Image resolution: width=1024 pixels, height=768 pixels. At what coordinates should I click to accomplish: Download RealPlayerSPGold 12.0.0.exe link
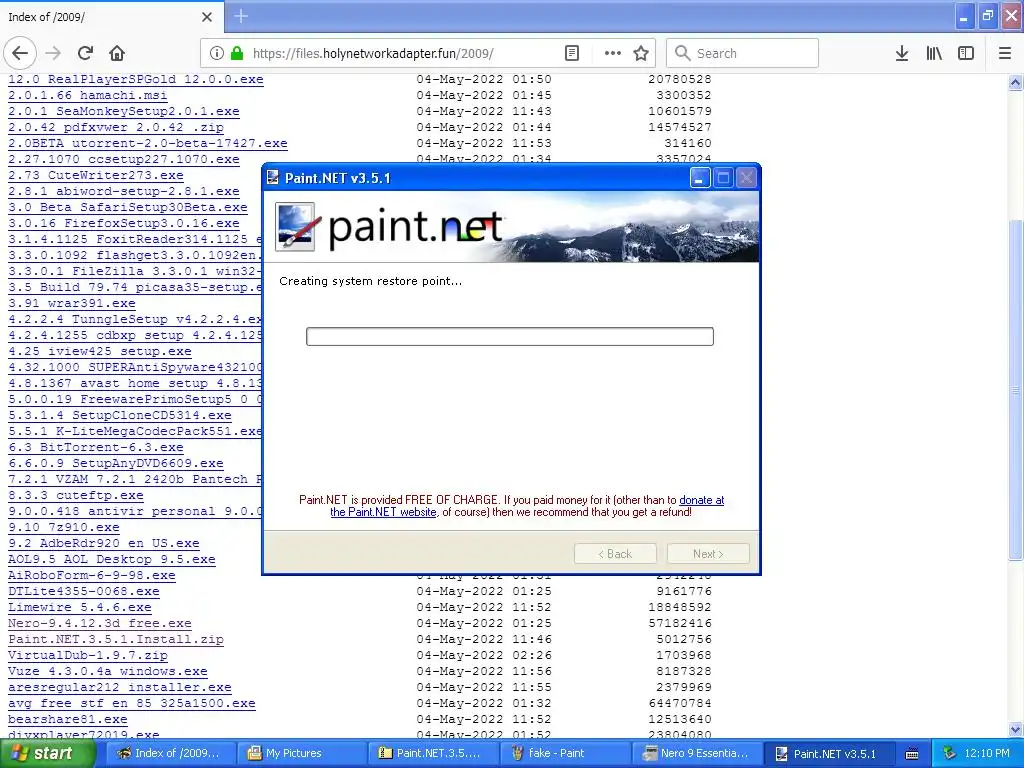[x=136, y=80]
